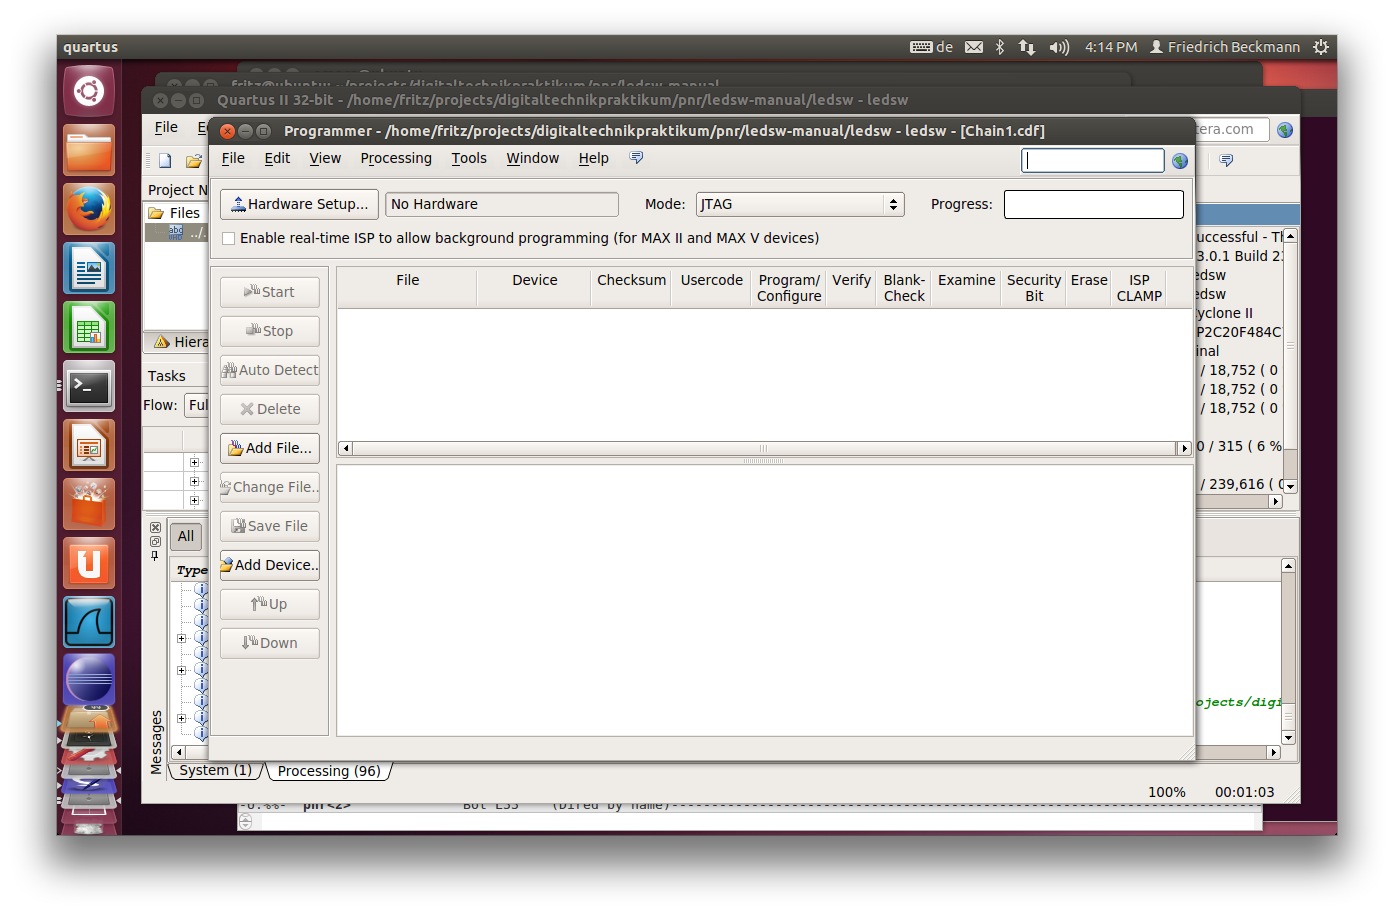Switch to the Processing (96) messages tab

pos(329,771)
